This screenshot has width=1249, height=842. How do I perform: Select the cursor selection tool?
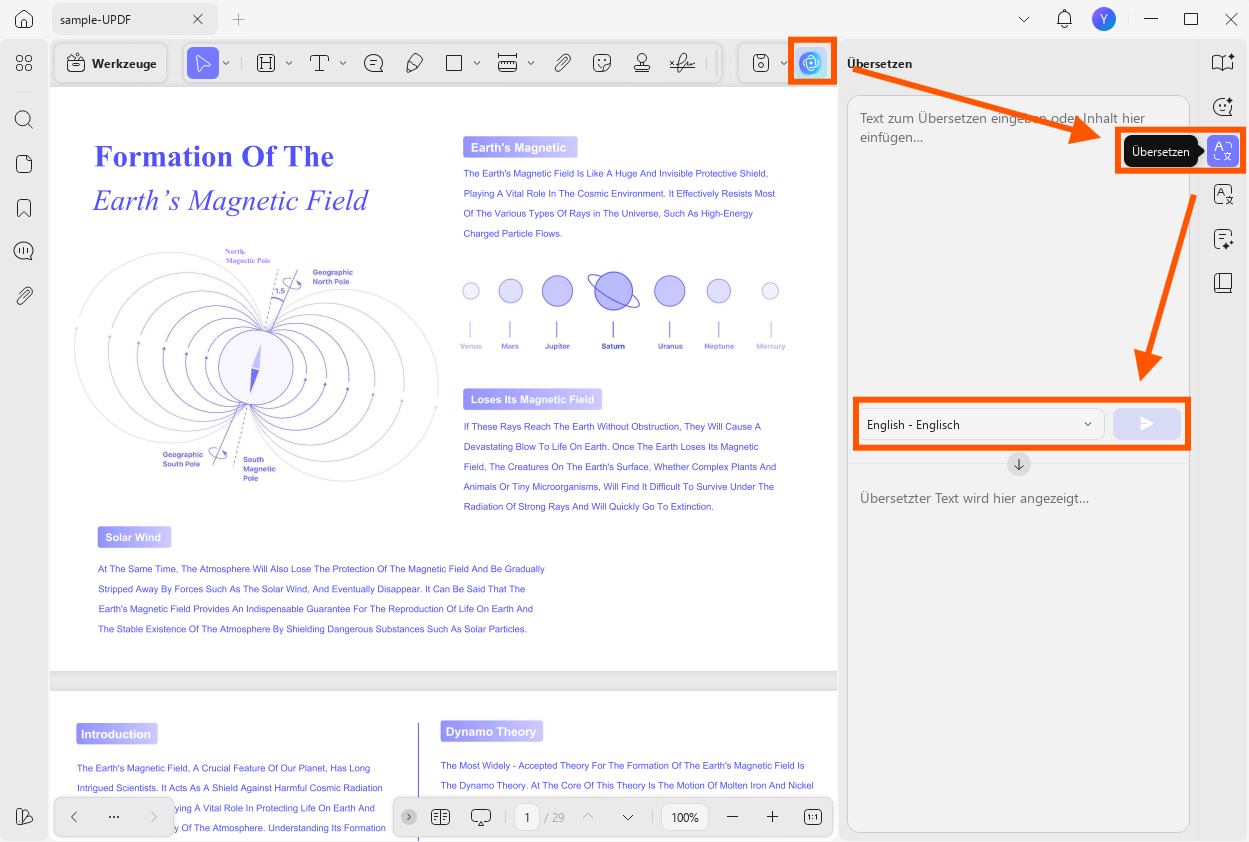203,63
